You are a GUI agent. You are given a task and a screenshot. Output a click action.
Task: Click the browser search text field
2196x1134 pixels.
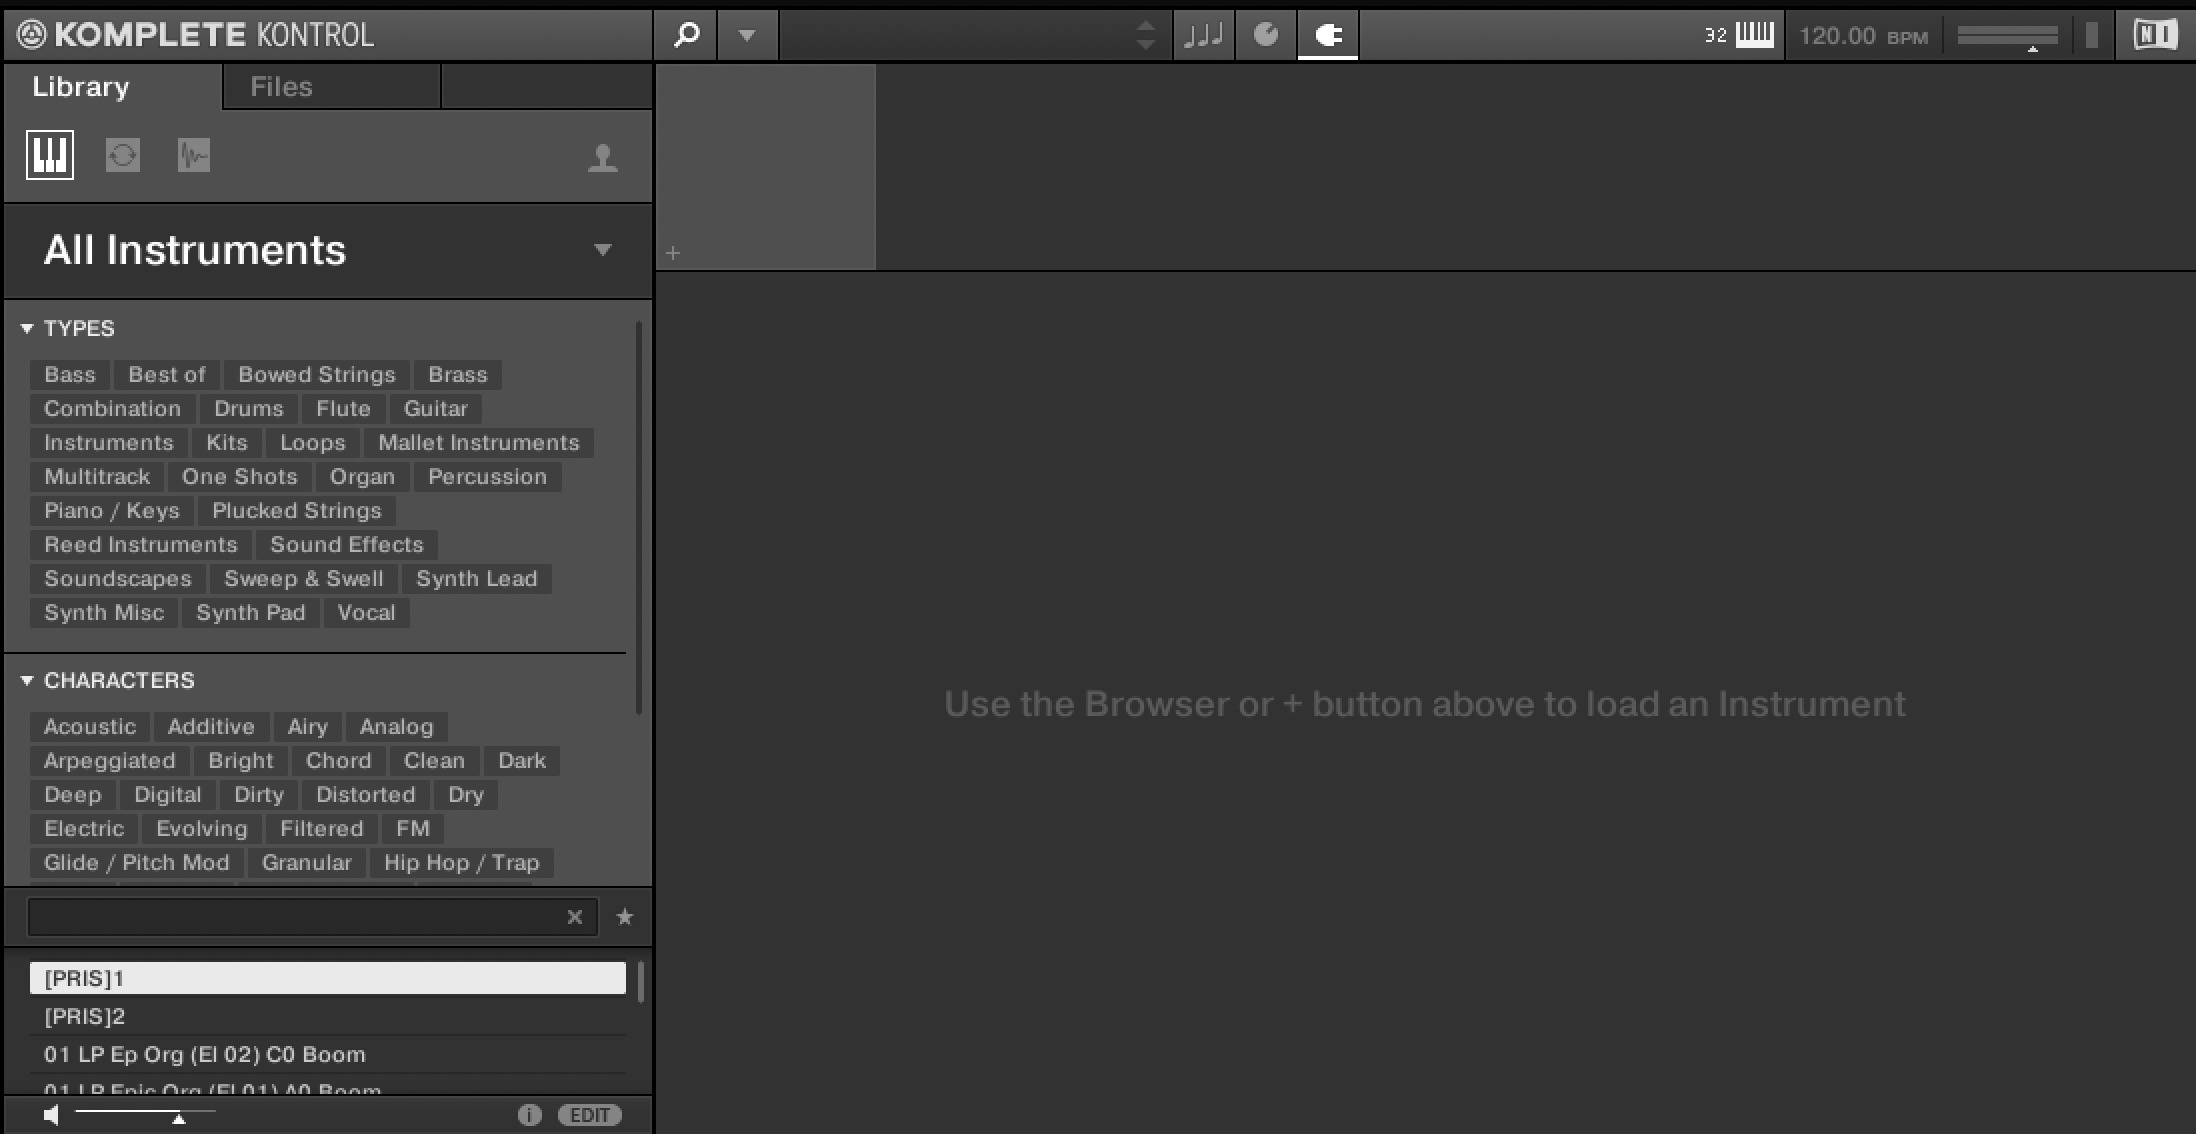295,917
